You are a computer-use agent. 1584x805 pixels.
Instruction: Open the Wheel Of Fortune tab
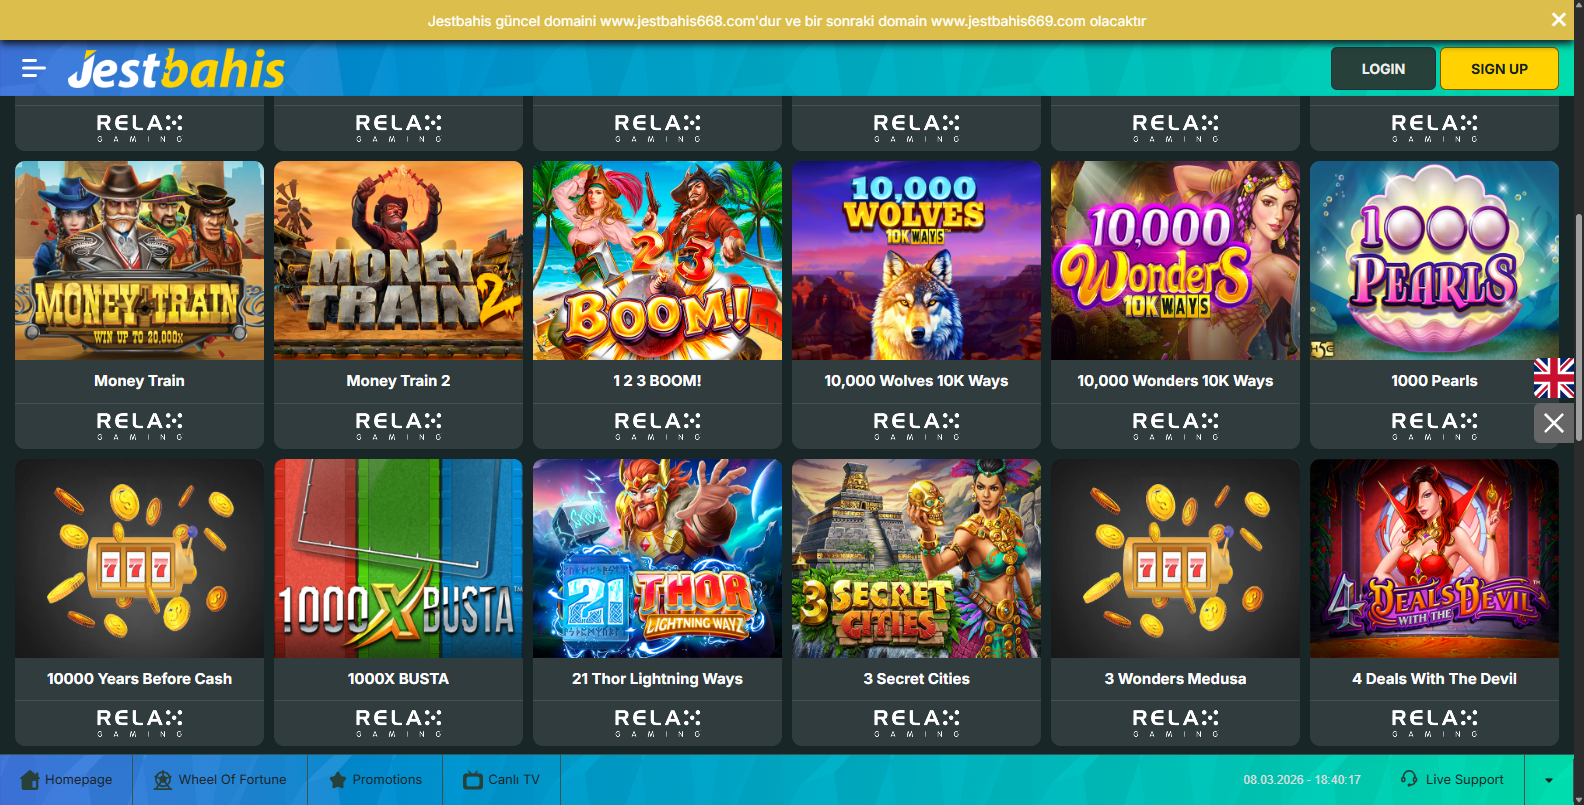pyautogui.click(x=220, y=780)
